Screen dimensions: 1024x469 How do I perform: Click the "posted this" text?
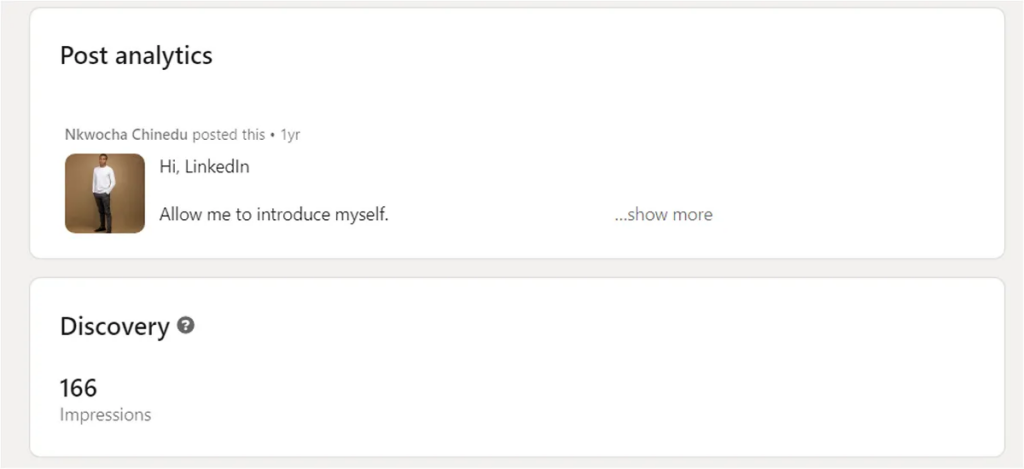pos(229,134)
